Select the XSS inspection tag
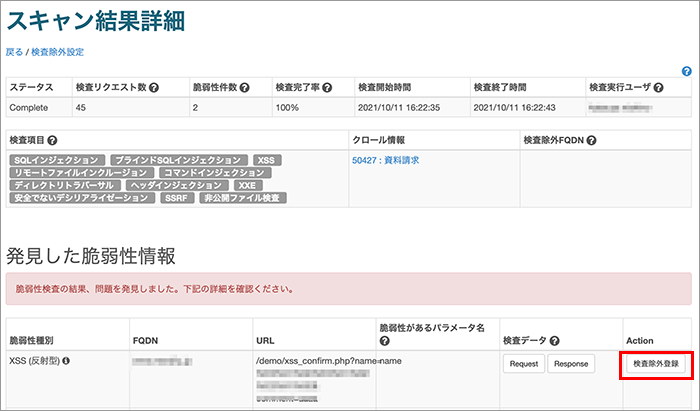 pos(267,160)
